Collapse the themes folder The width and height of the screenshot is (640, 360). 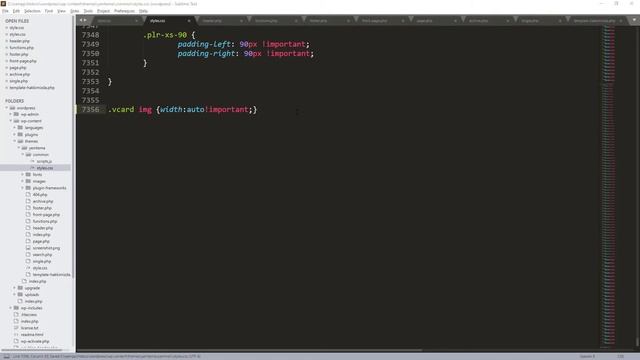click(x=15, y=141)
